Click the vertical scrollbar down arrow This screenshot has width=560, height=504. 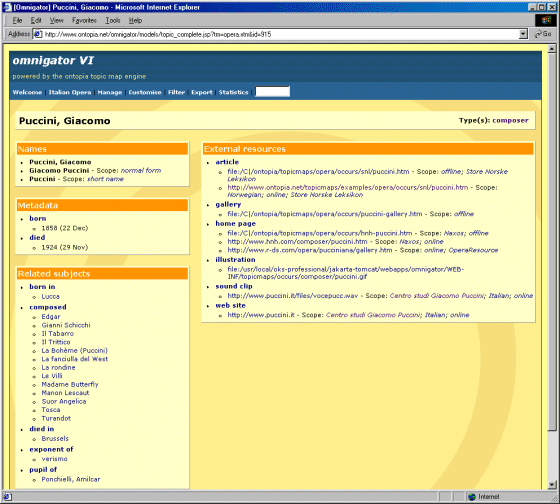[552, 485]
